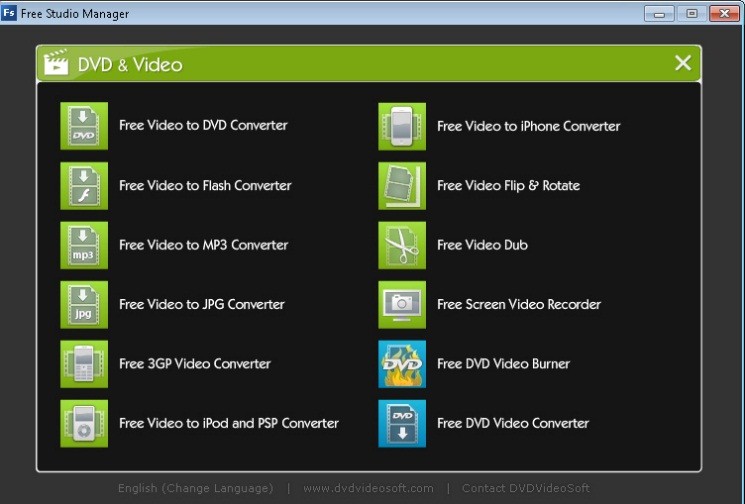Select the mp3 converter icon

[84, 245]
